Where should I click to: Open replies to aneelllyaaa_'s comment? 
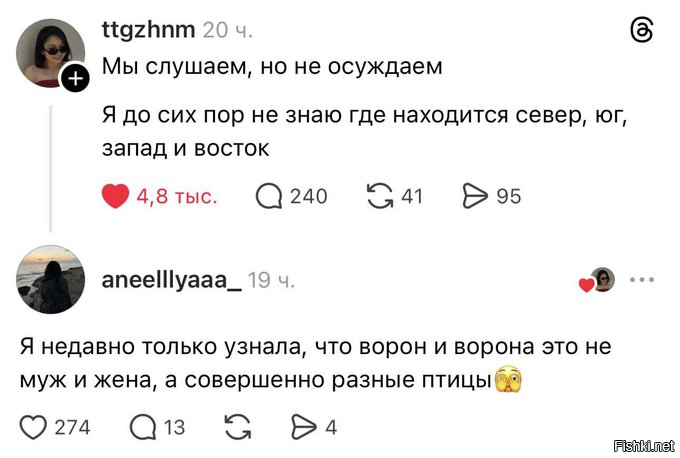tap(144, 427)
